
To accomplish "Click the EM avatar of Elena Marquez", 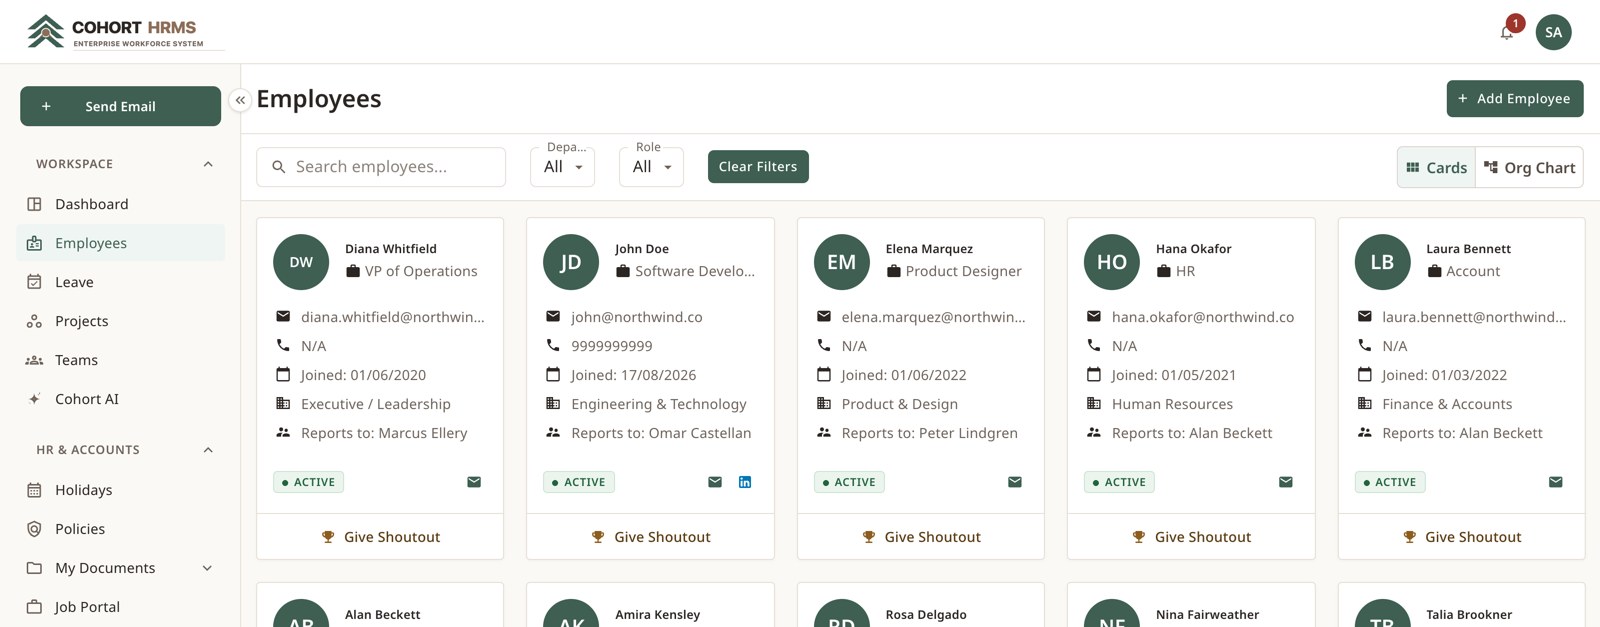I will (x=842, y=262).
